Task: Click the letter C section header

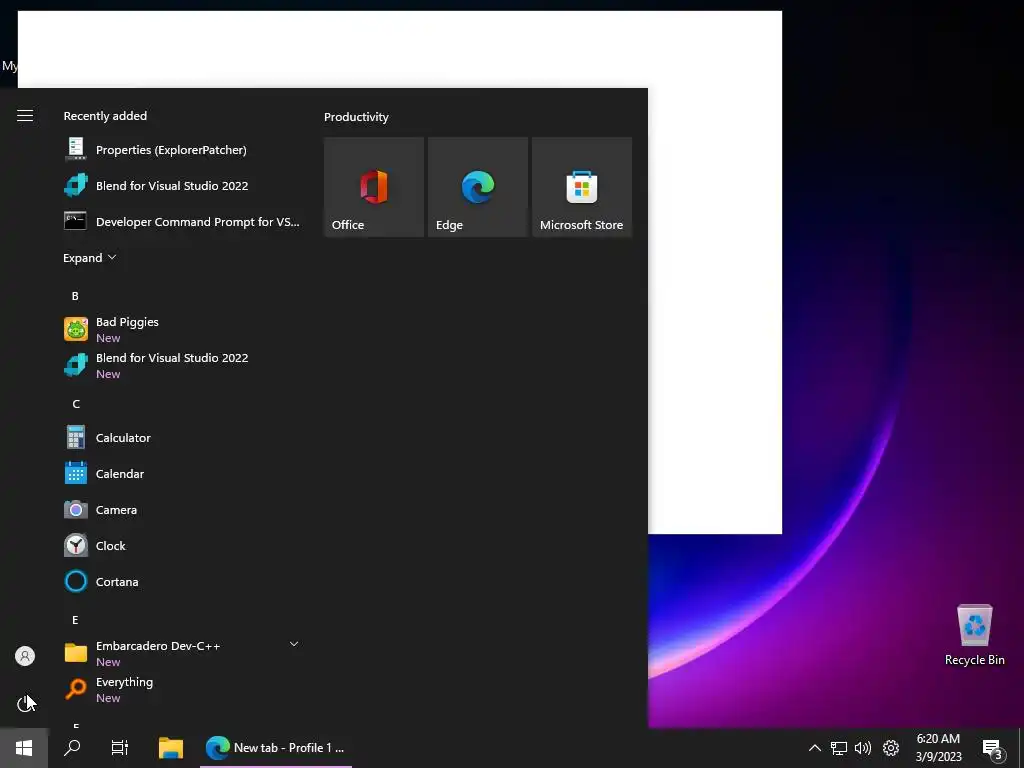Action: [76, 404]
